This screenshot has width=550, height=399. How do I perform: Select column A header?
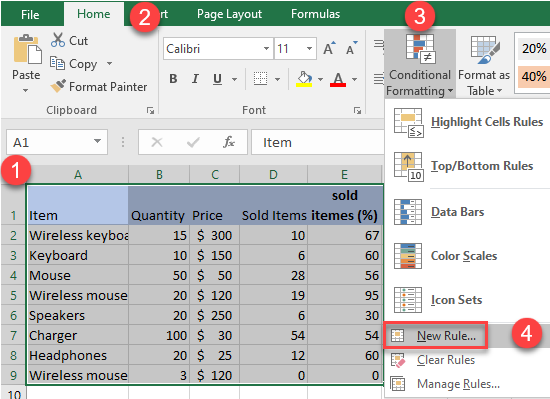click(78, 174)
